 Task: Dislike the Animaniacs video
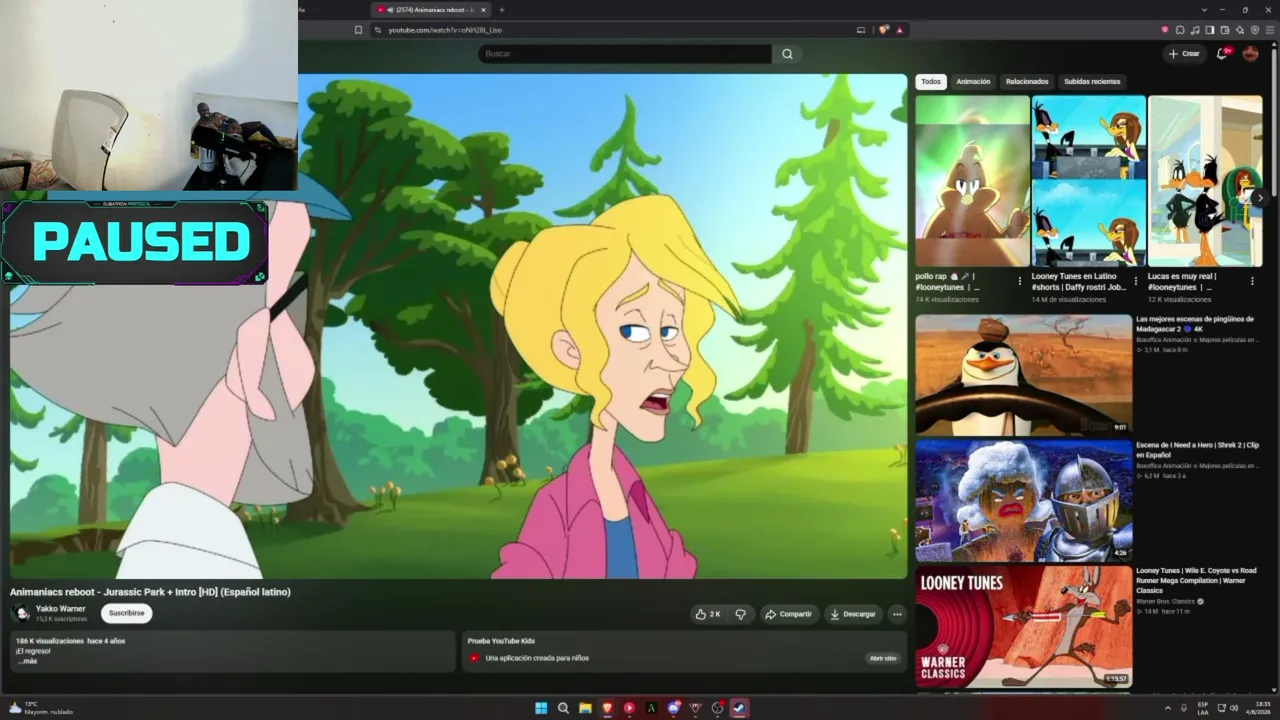coord(741,614)
